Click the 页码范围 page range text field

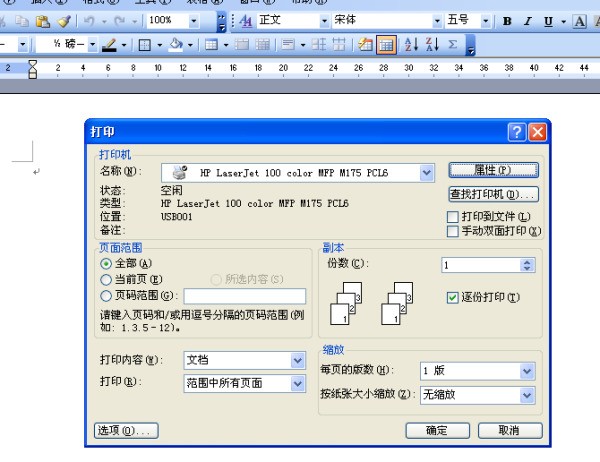coord(244,296)
